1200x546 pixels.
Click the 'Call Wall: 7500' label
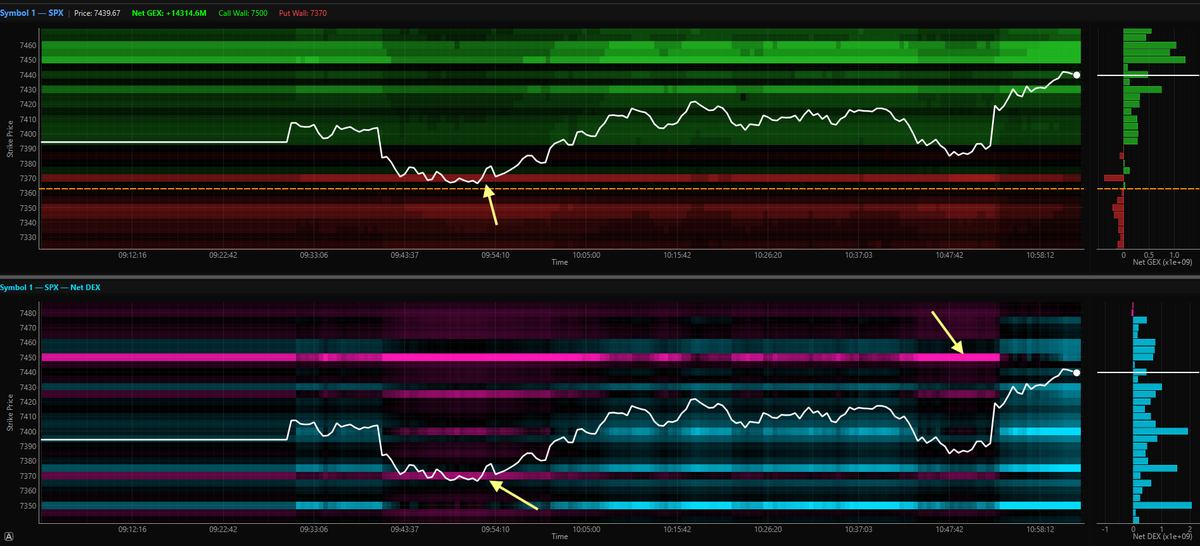click(245, 13)
